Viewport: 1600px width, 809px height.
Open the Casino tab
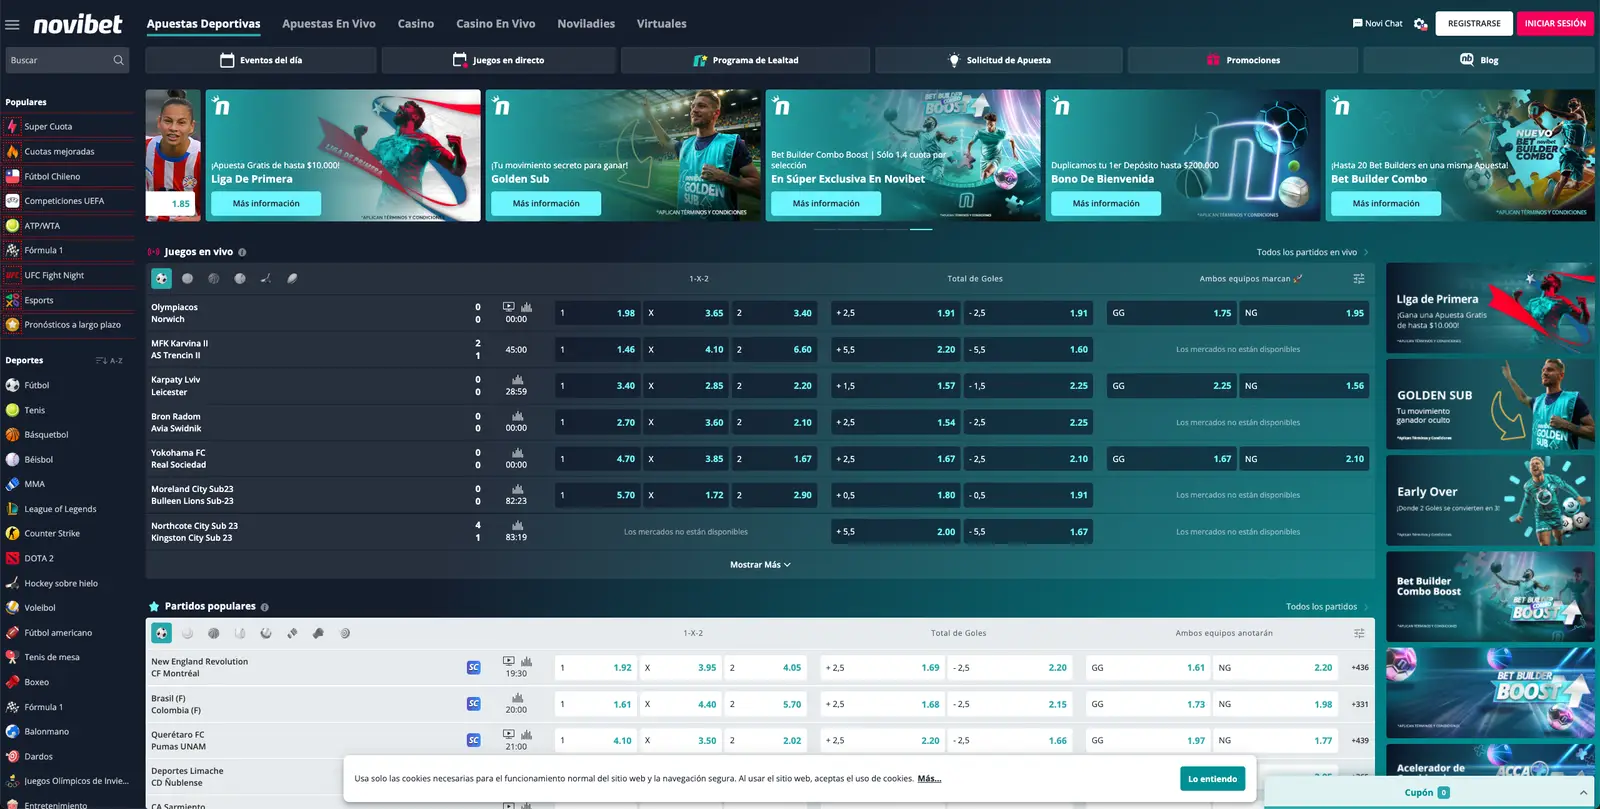coord(416,24)
